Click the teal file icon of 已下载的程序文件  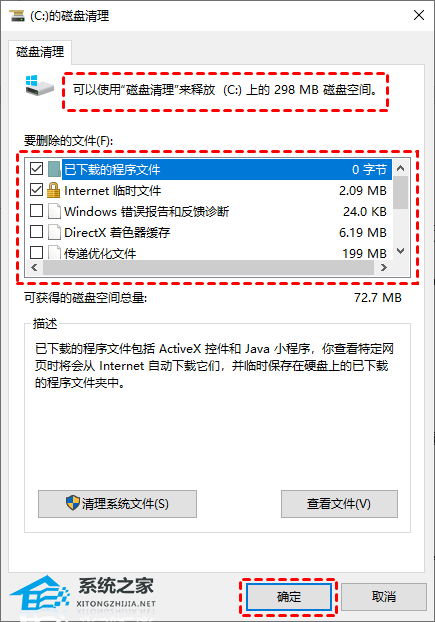(54, 169)
